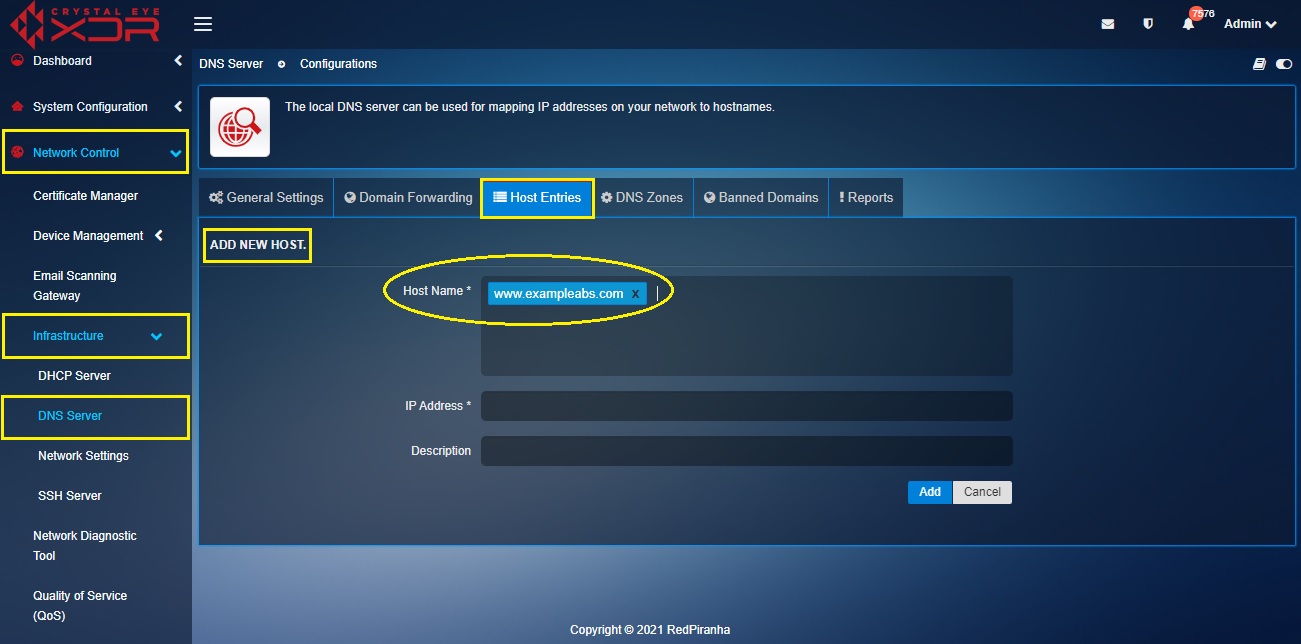Image resolution: width=1301 pixels, height=644 pixels.
Task: Collapse the Infrastructure submenu
Action: [x=96, y=336]
